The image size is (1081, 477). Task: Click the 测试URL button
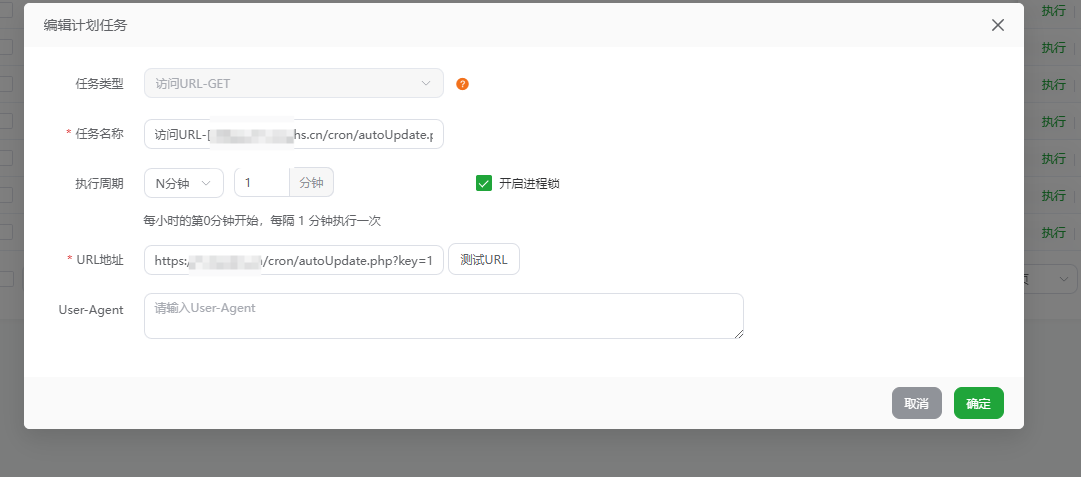(483, 260)
